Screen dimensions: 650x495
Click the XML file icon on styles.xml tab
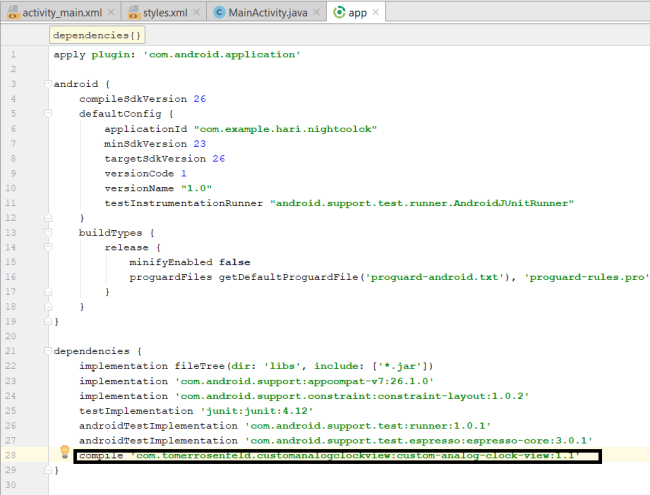tap(133, 12)
